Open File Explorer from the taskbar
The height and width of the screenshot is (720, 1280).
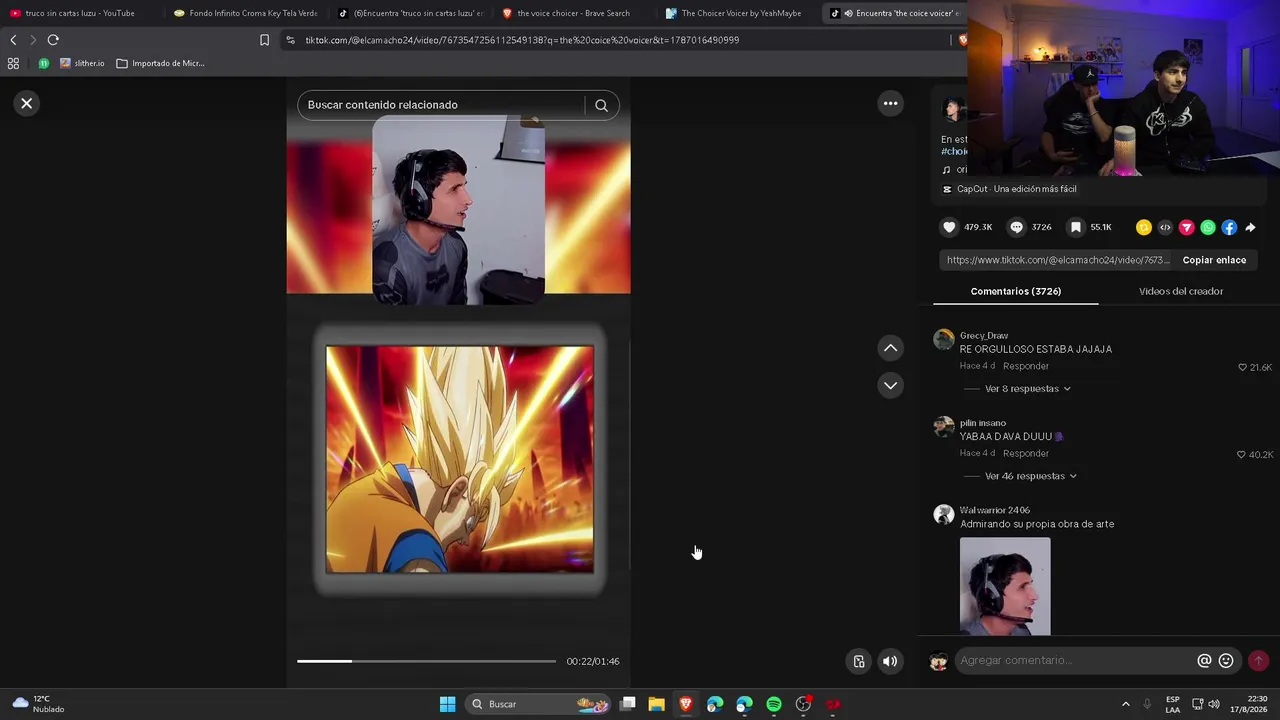click(656, 704)
